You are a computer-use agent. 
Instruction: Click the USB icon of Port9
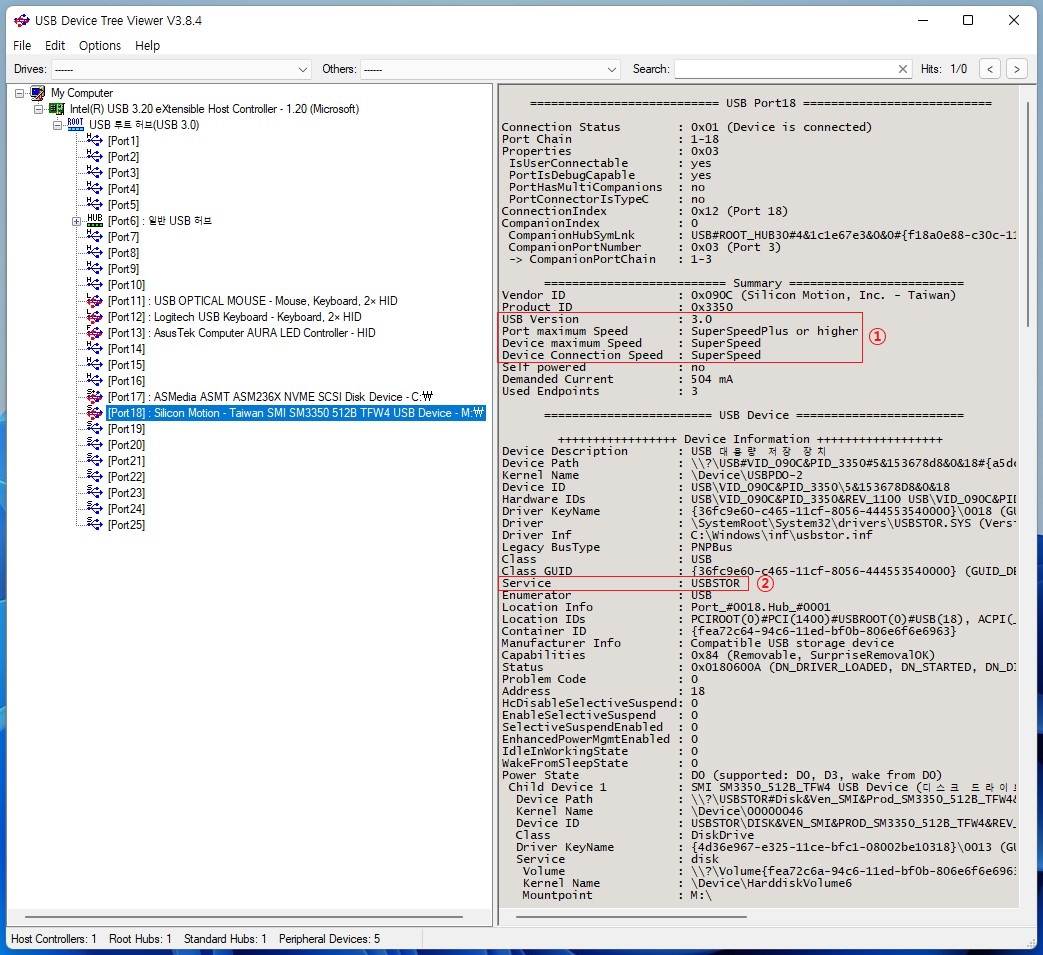94,268
